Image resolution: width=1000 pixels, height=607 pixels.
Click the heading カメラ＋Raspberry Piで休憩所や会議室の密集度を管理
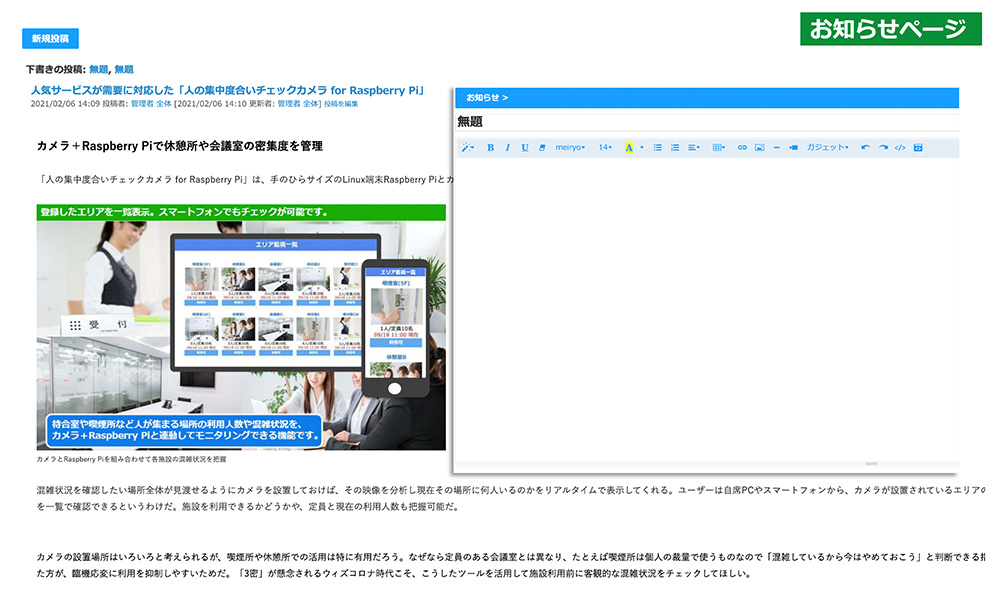point(180,146)
